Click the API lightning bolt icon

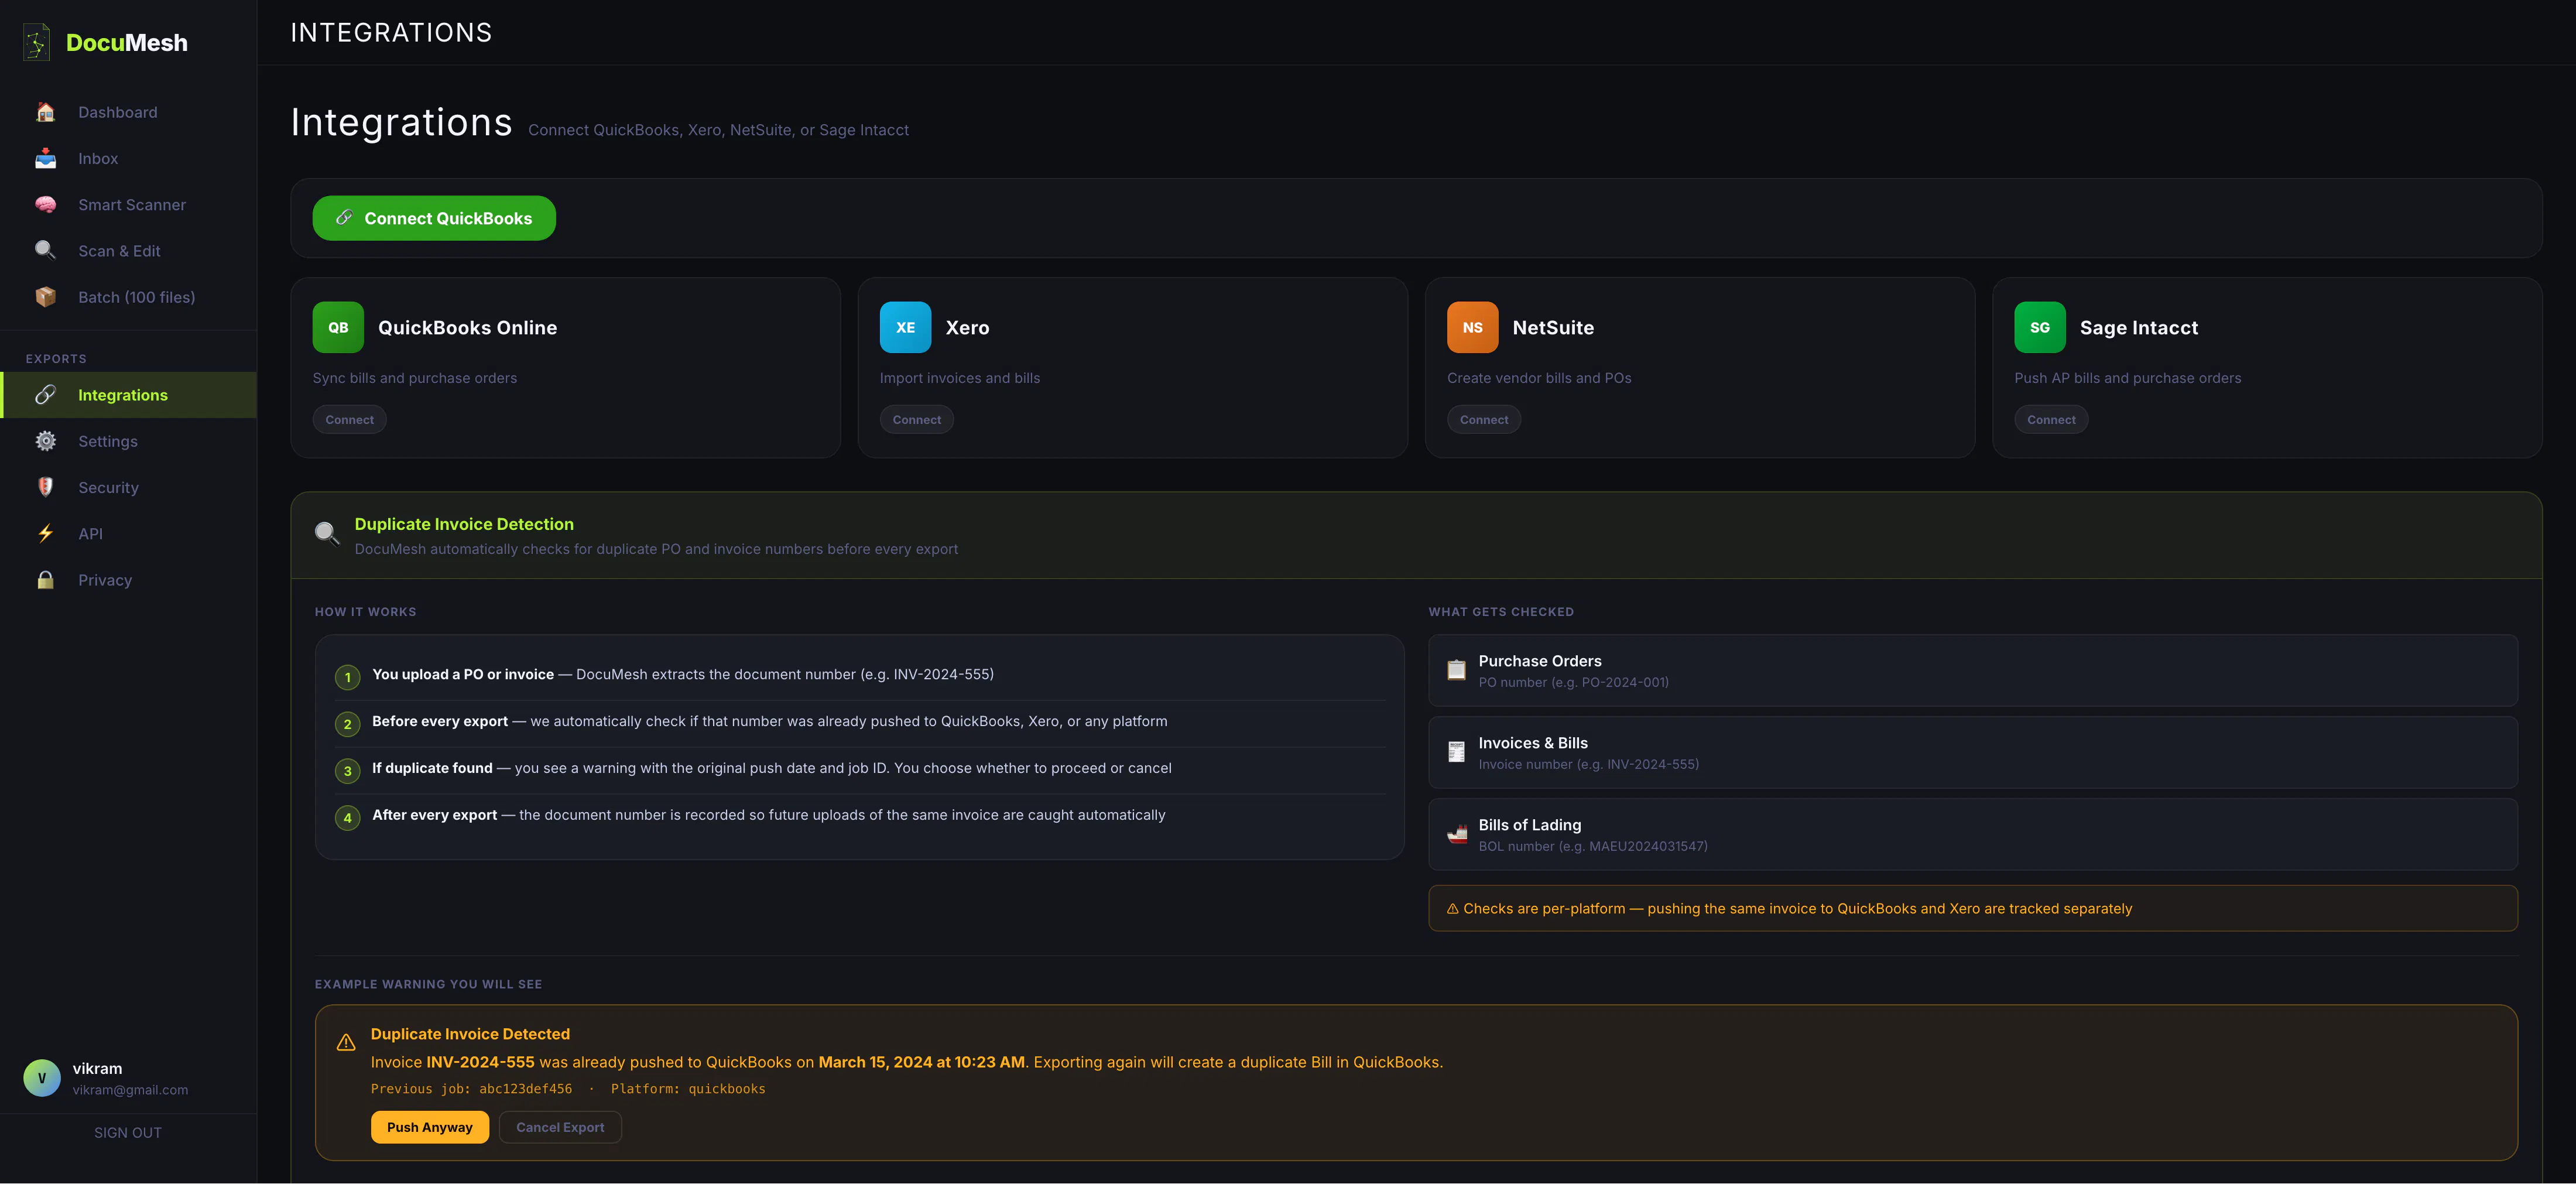[45, 534]
